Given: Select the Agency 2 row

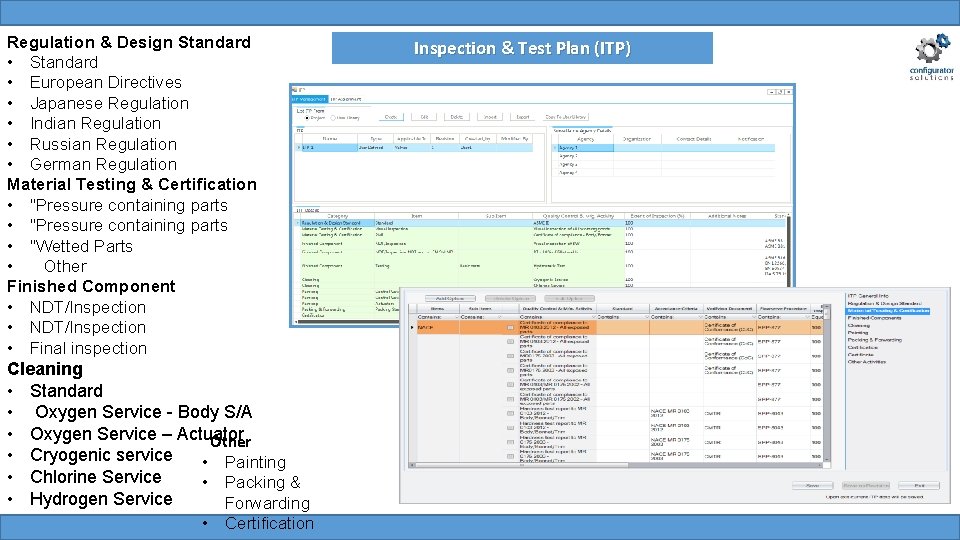Looking at the screenshot, I should (664, 156).
